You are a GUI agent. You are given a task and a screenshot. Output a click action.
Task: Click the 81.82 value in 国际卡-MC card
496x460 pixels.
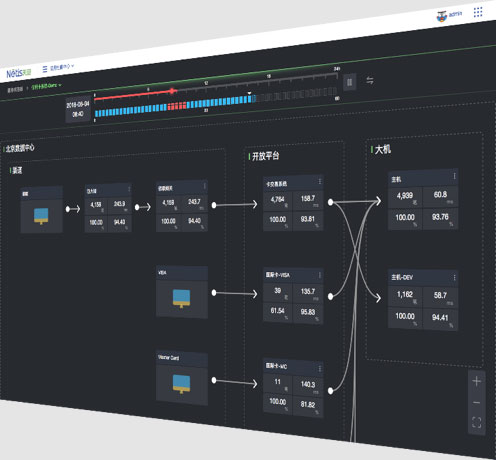(308, 404)
